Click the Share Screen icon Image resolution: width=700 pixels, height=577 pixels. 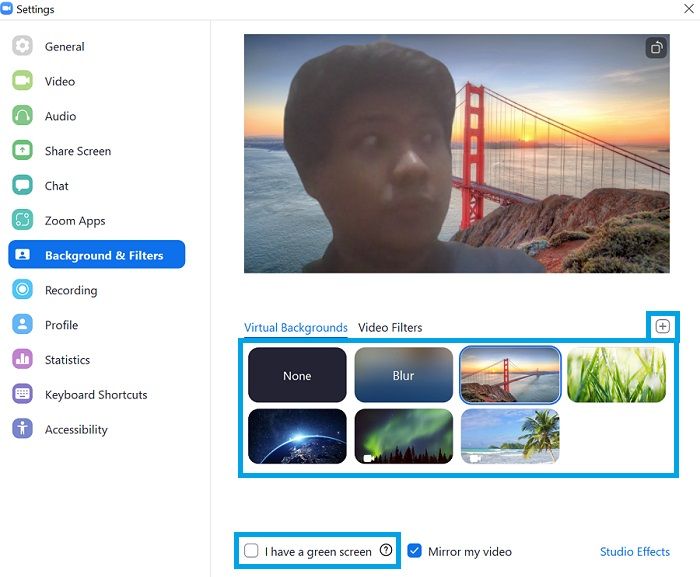point(22,150)
